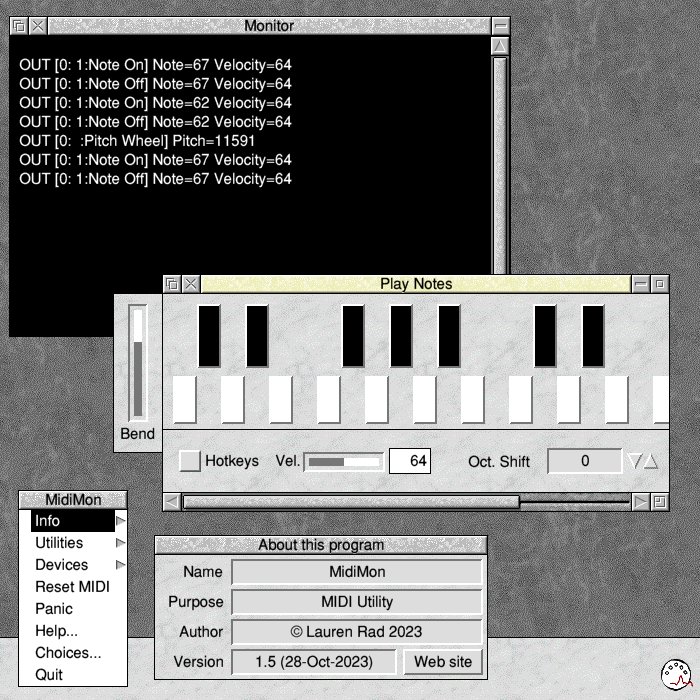Click Play Notes resize corner icon
The height and width of the screenshot is (700, 700).
tap(660, 502)
